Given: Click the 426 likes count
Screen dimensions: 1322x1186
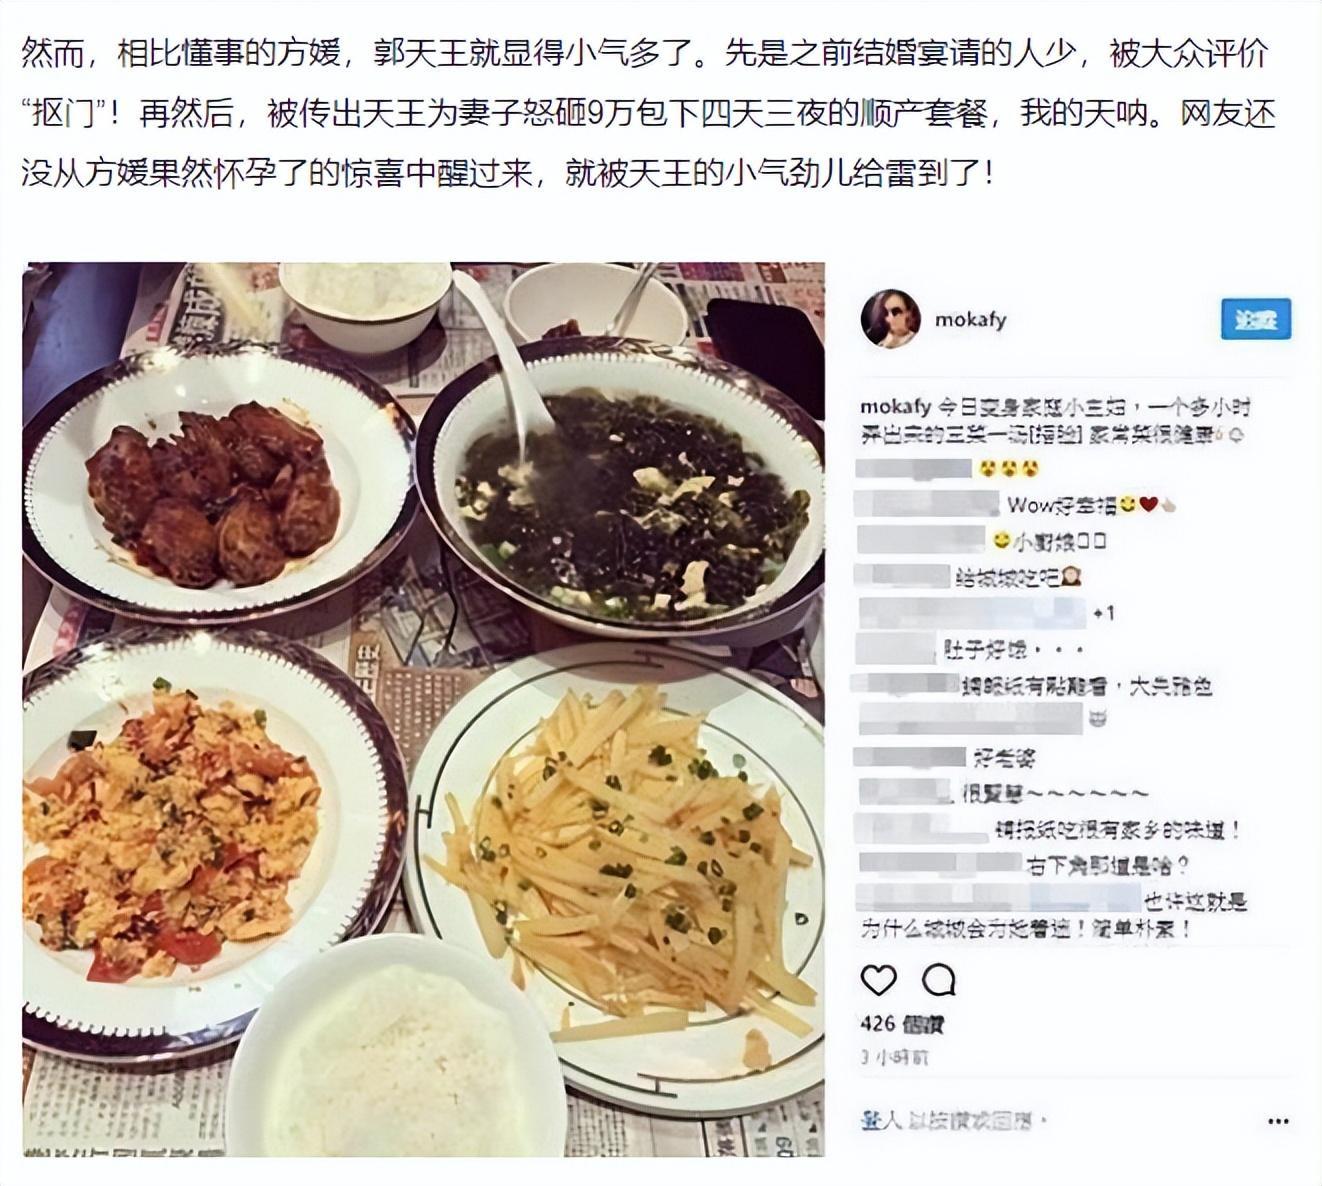Looking at the screenshot, I should tap(902, 1024).
